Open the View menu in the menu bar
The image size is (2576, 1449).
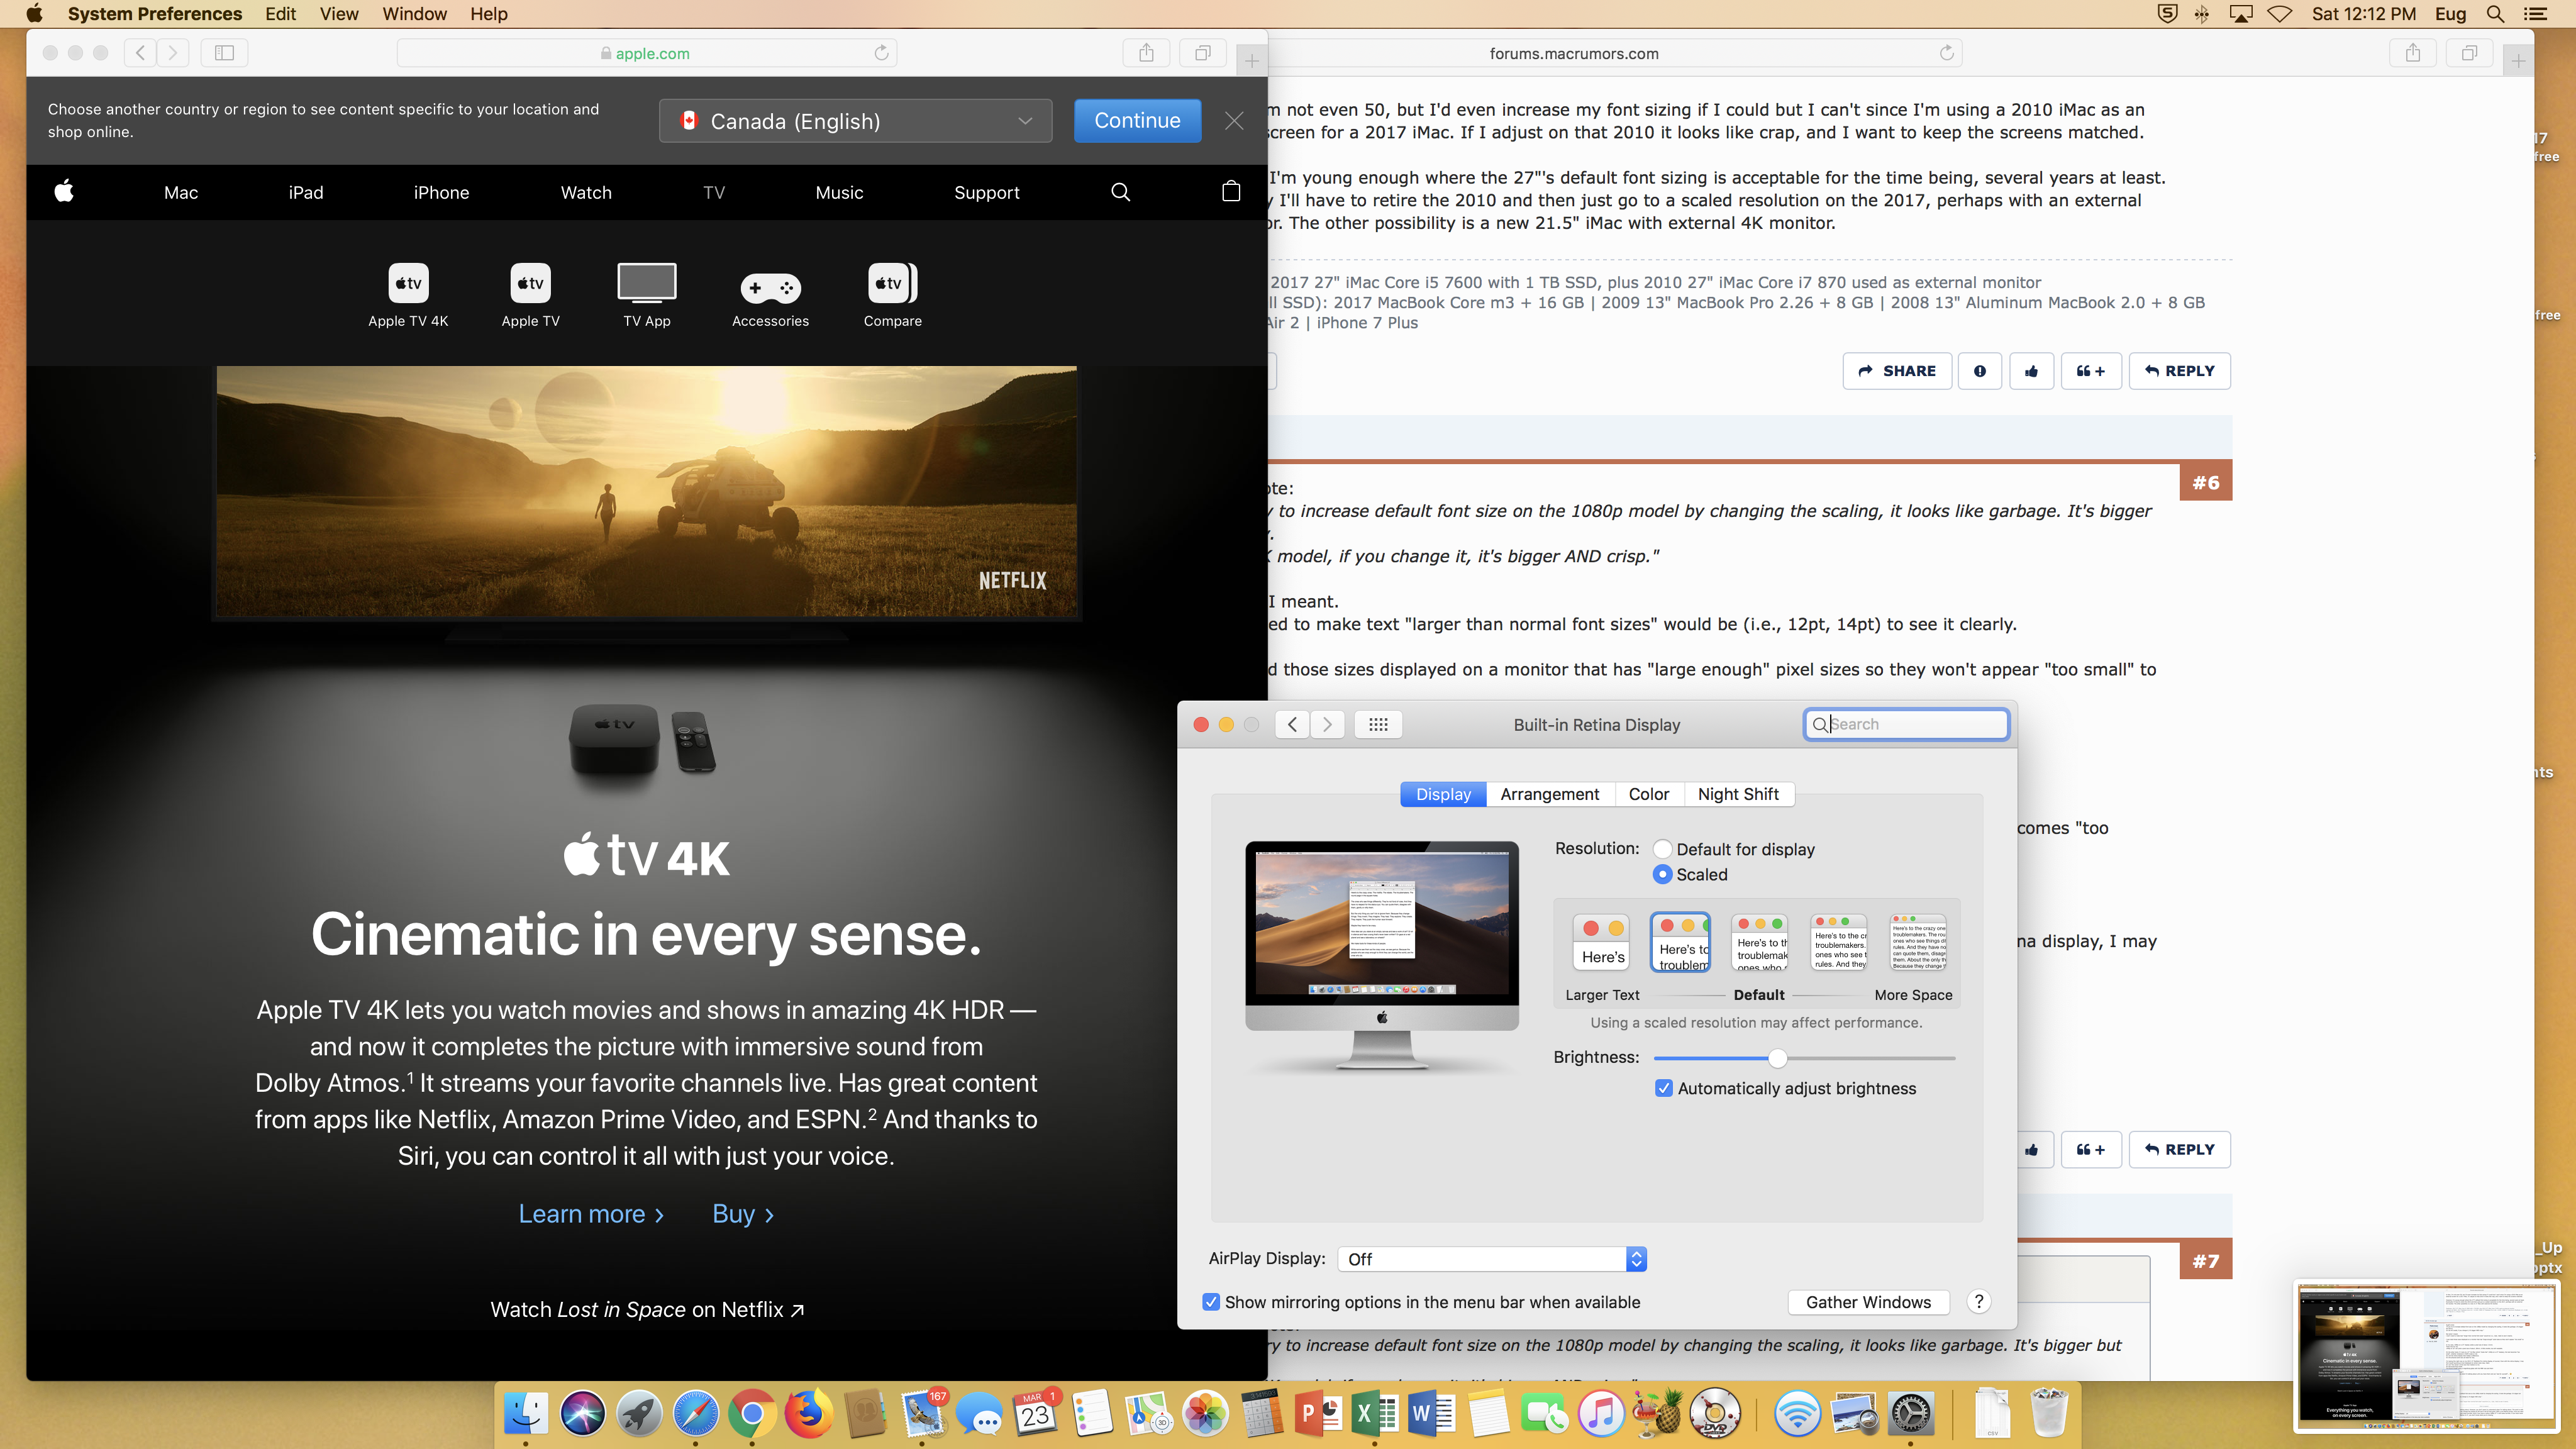(339, 14)
